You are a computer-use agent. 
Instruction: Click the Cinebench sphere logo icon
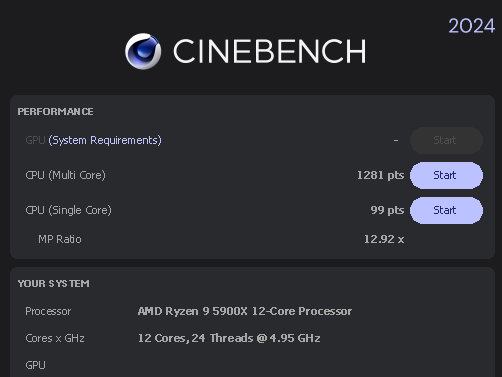[143, 51]
